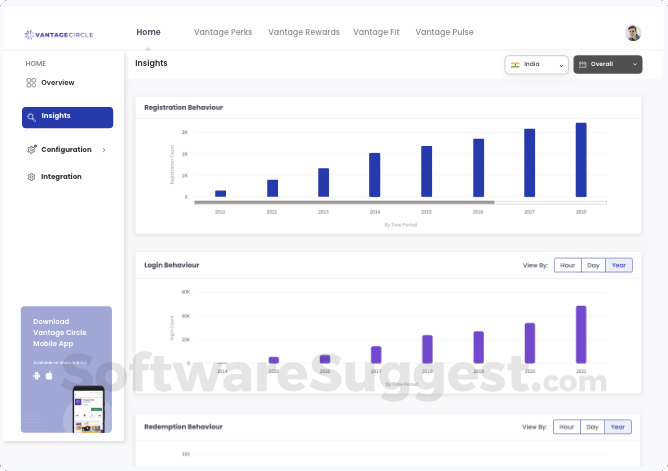Open the Vantage Pulse section
The image size is (668, 471).
click(444, 32)
